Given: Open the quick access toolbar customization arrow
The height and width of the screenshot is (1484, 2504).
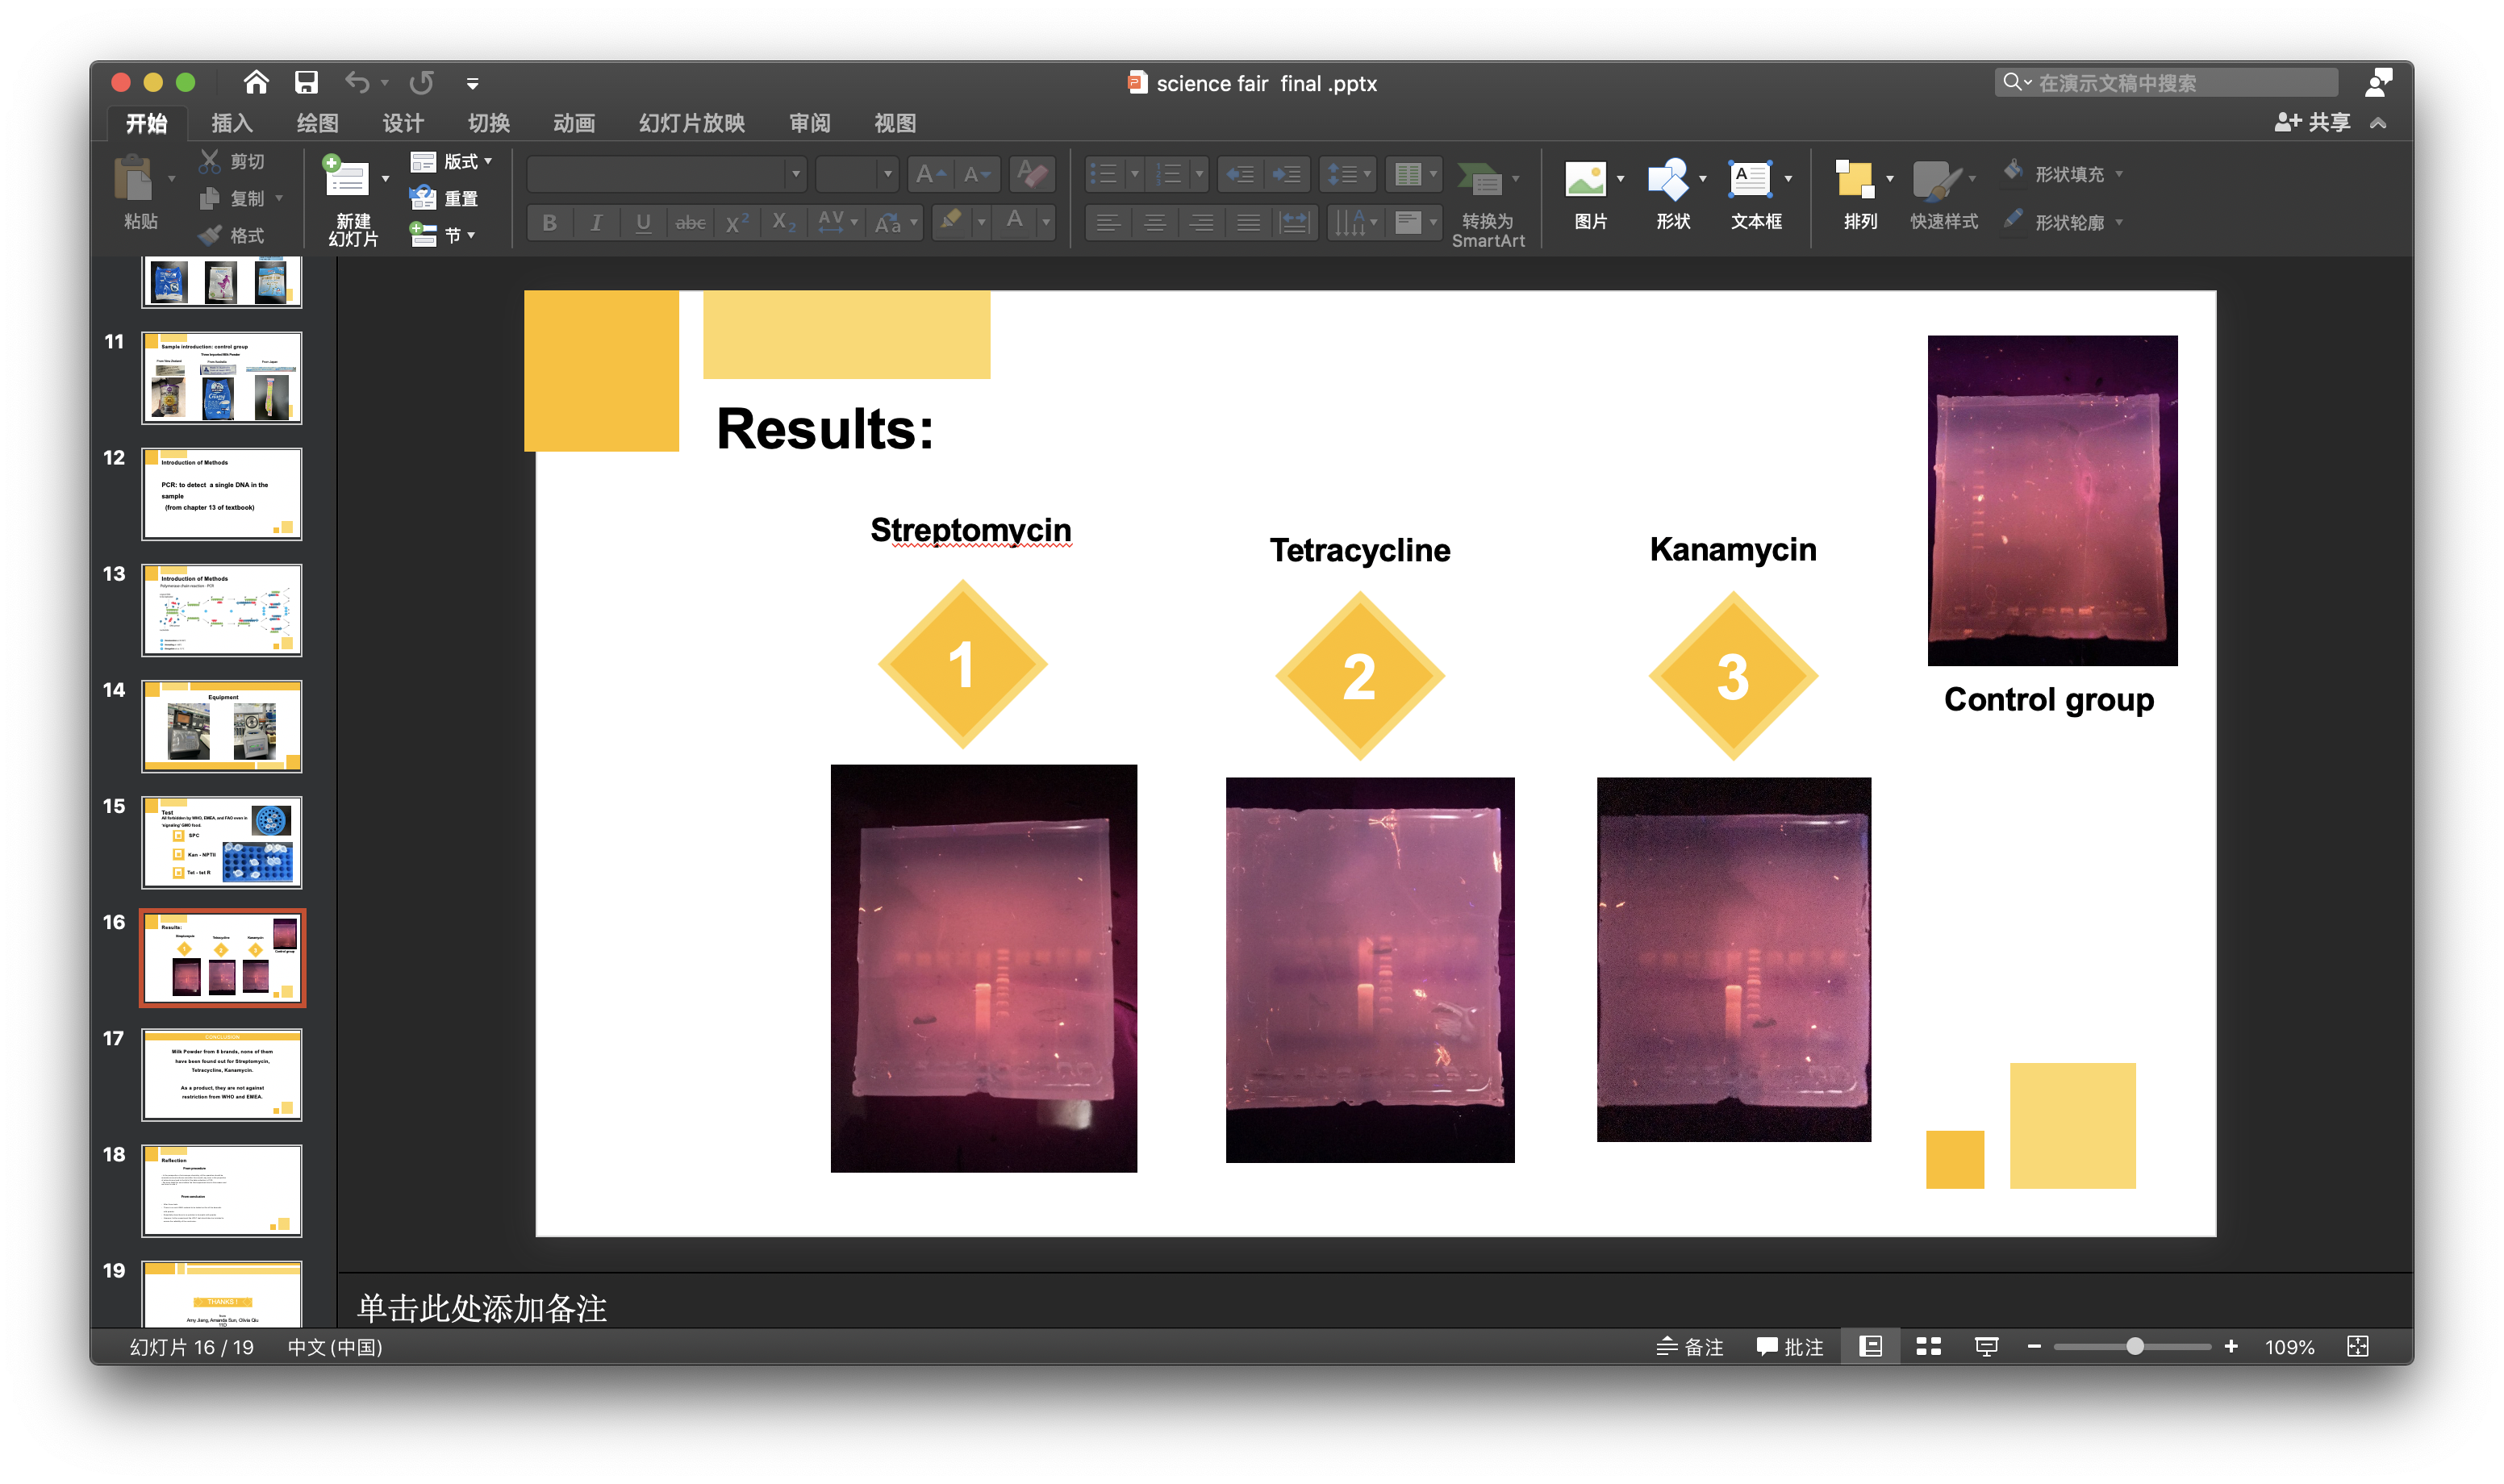Looking at the screenshot, I should tap(472, 84).
